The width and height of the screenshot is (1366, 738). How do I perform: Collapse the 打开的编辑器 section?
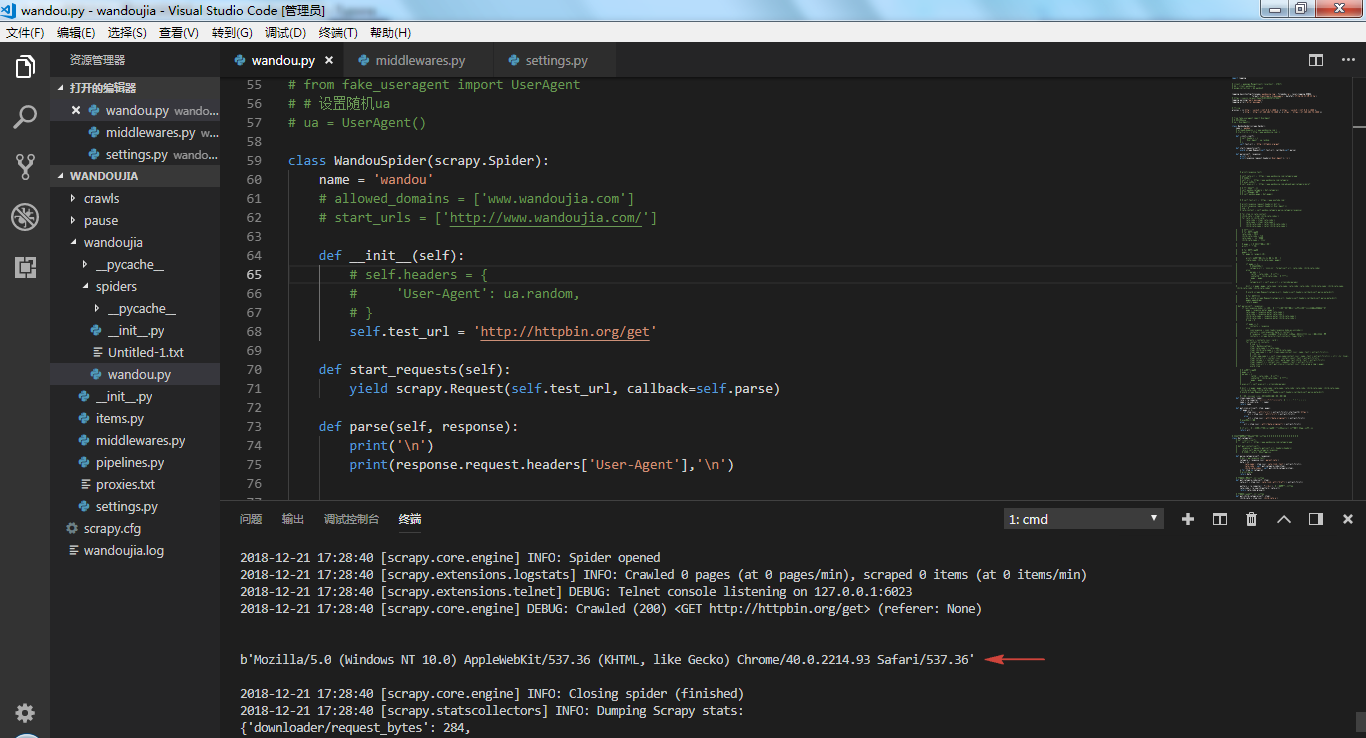(x=135, y=88)
